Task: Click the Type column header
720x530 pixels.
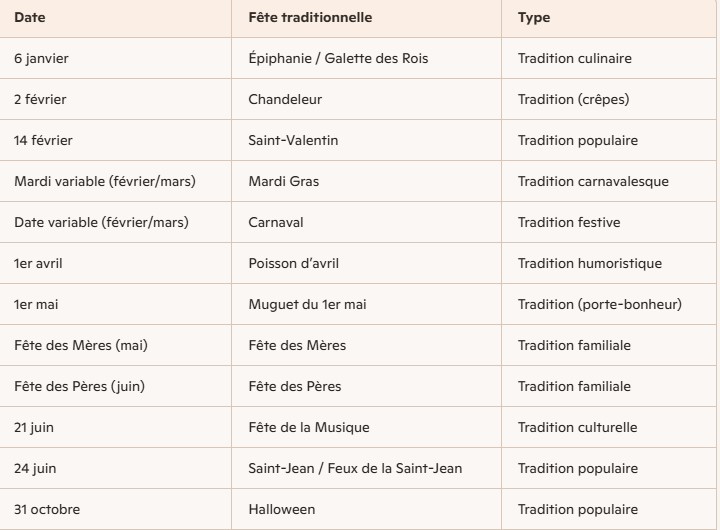Action: pos(534,18)
